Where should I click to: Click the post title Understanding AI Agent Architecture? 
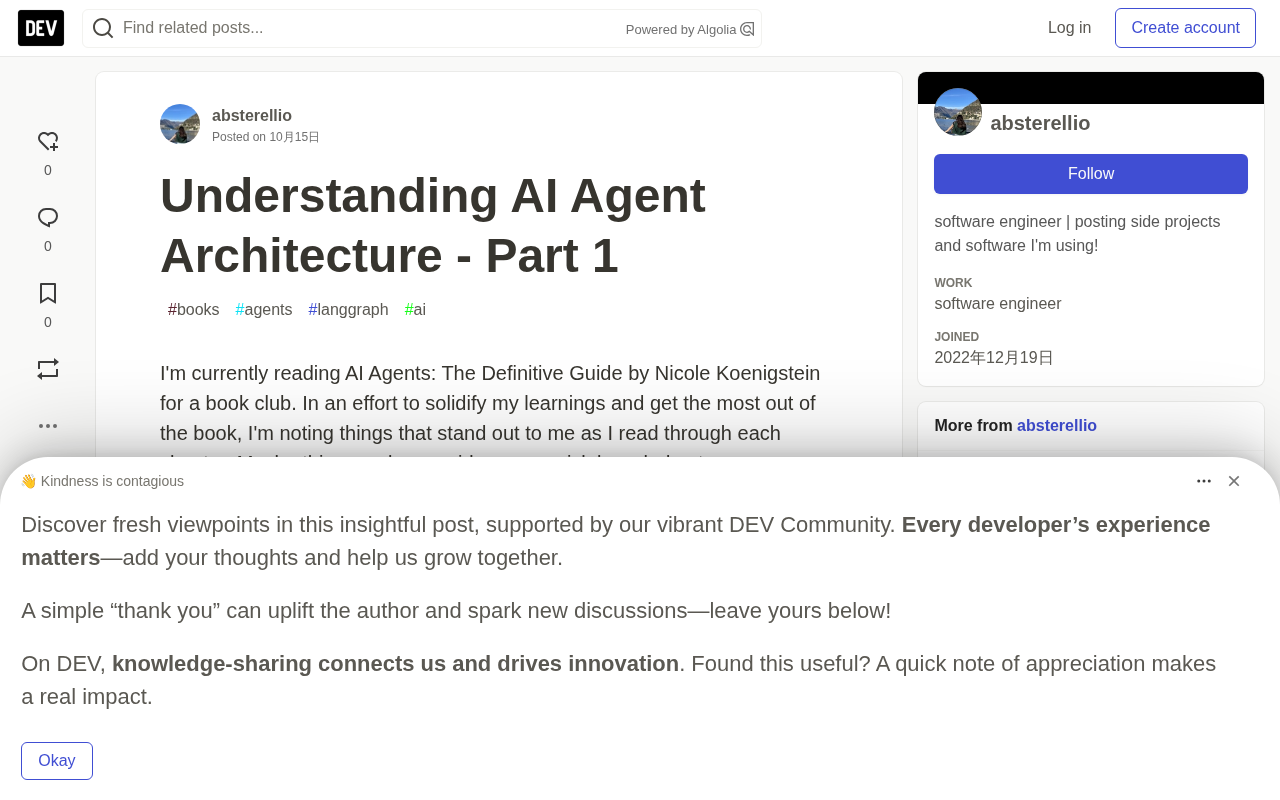click(x=433, y=225)
